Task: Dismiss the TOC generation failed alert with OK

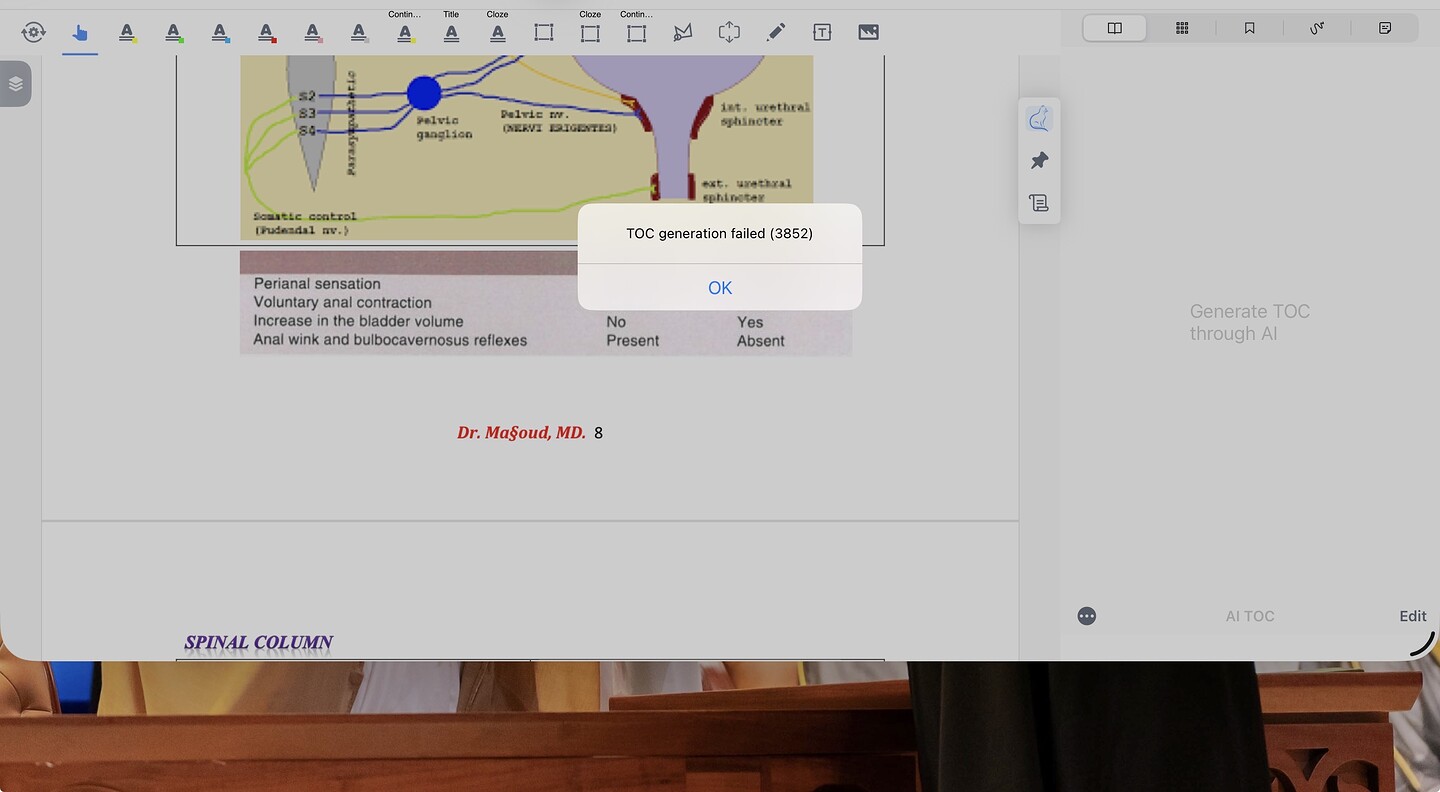Action: 720,288
